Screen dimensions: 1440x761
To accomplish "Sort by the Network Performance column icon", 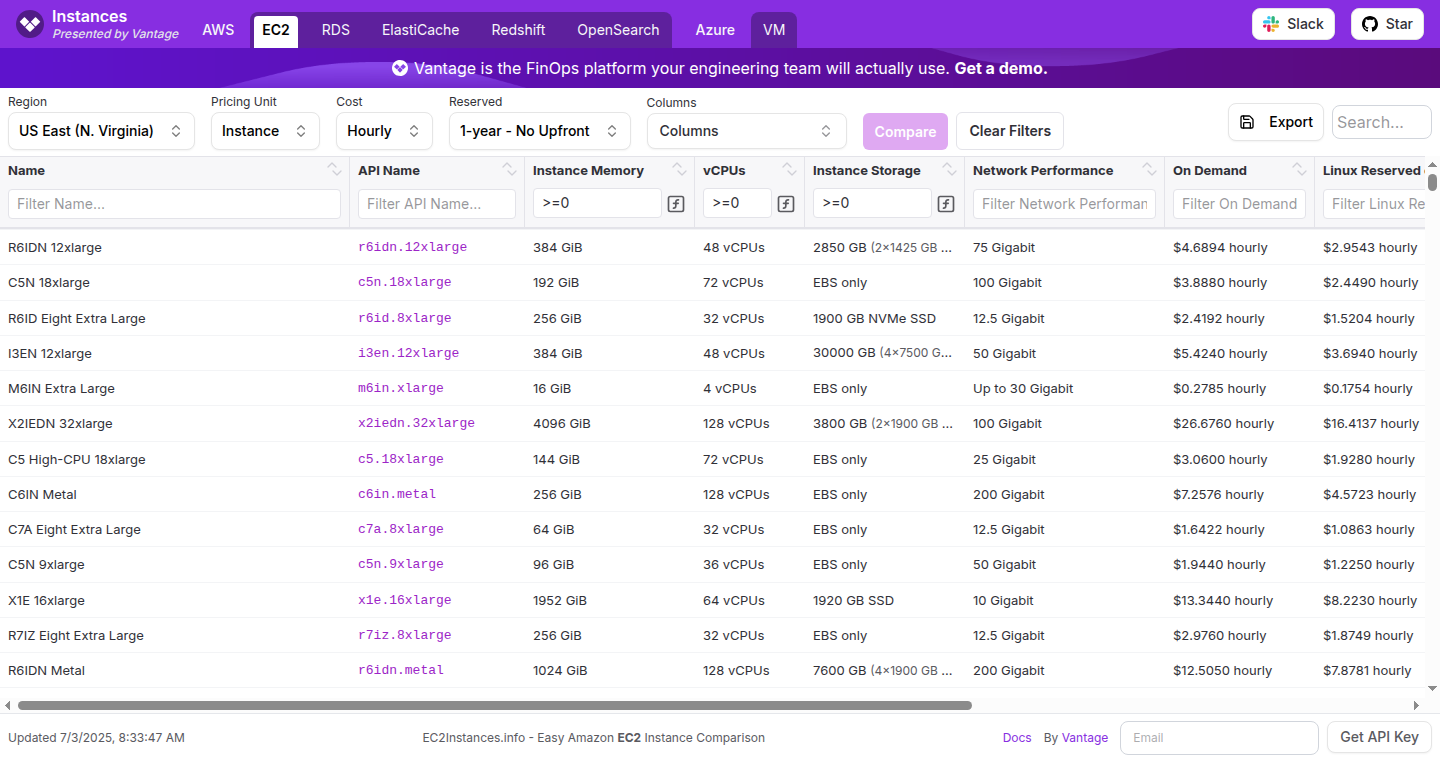I will coord(1150,170).
